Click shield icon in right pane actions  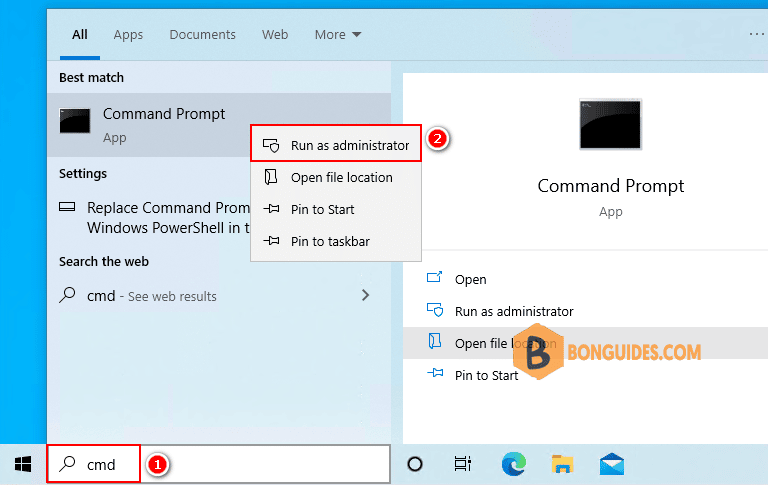(x=434, y=310)
